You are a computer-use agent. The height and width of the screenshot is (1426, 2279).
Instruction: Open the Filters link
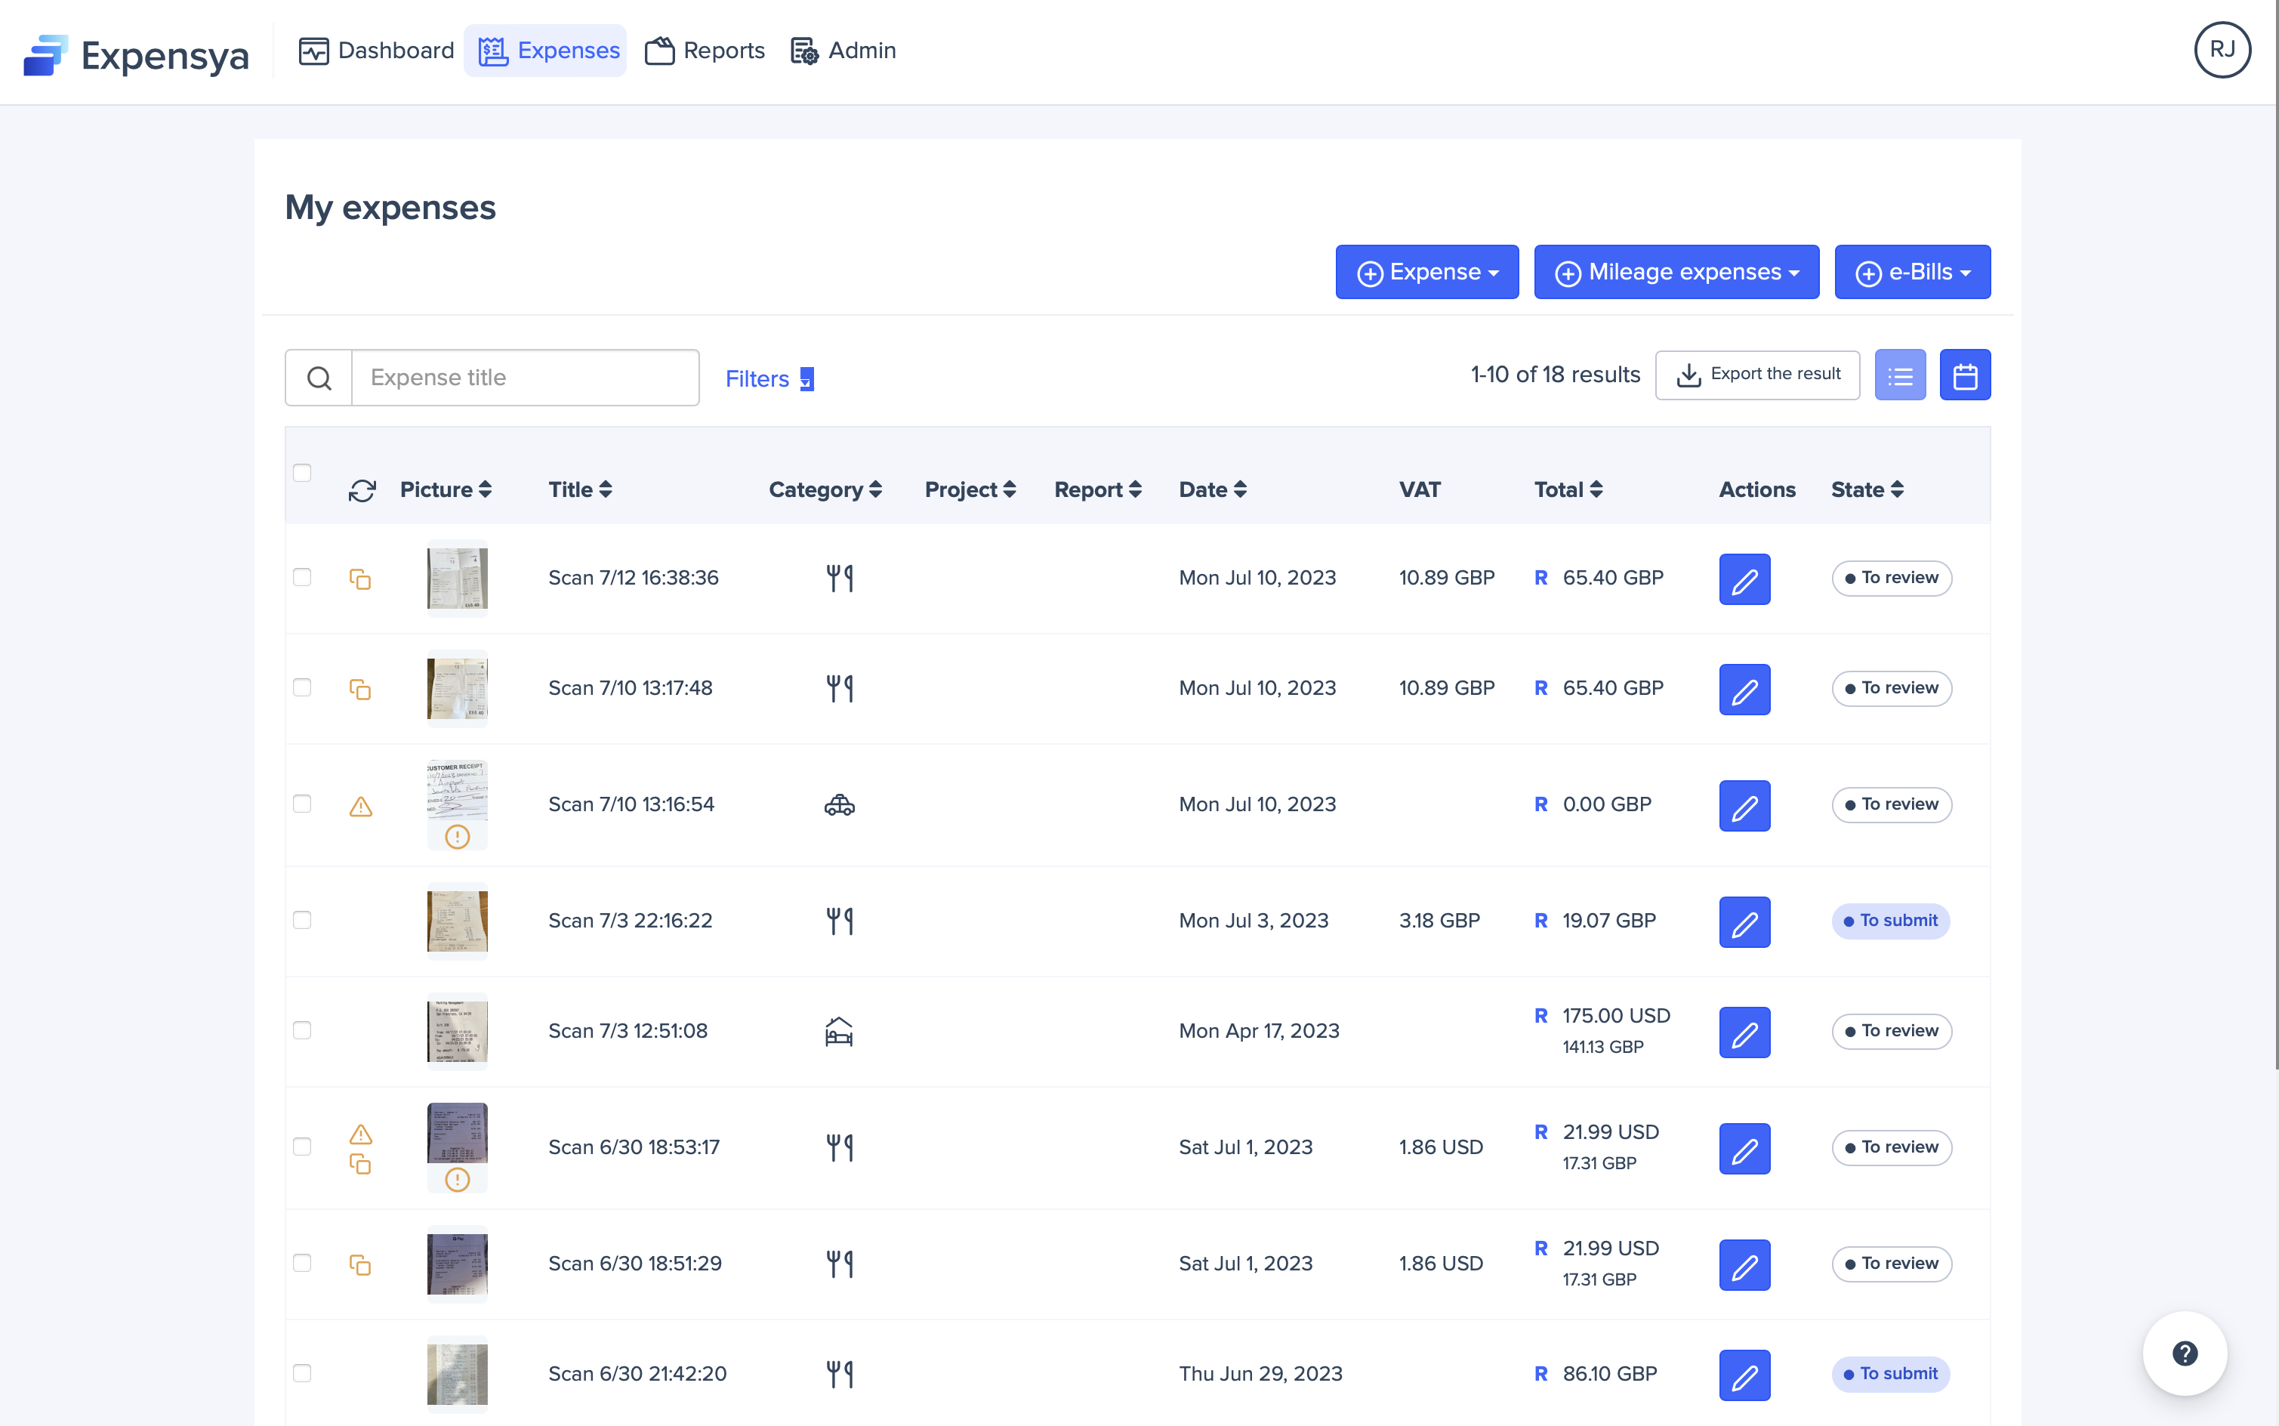coord(769,379)
